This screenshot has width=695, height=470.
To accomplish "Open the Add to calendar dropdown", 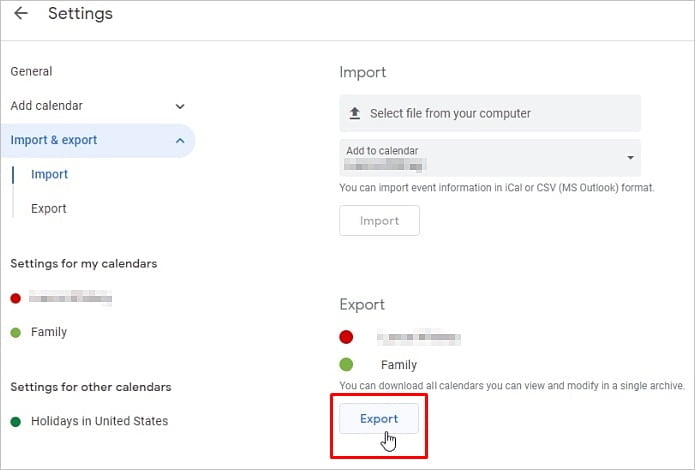I will click(630, 158).
